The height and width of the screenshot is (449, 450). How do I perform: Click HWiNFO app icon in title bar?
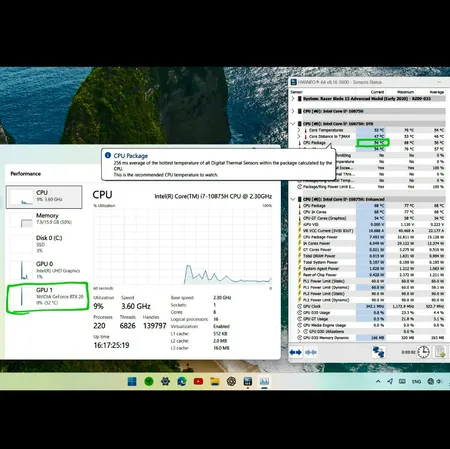point(294,82)
